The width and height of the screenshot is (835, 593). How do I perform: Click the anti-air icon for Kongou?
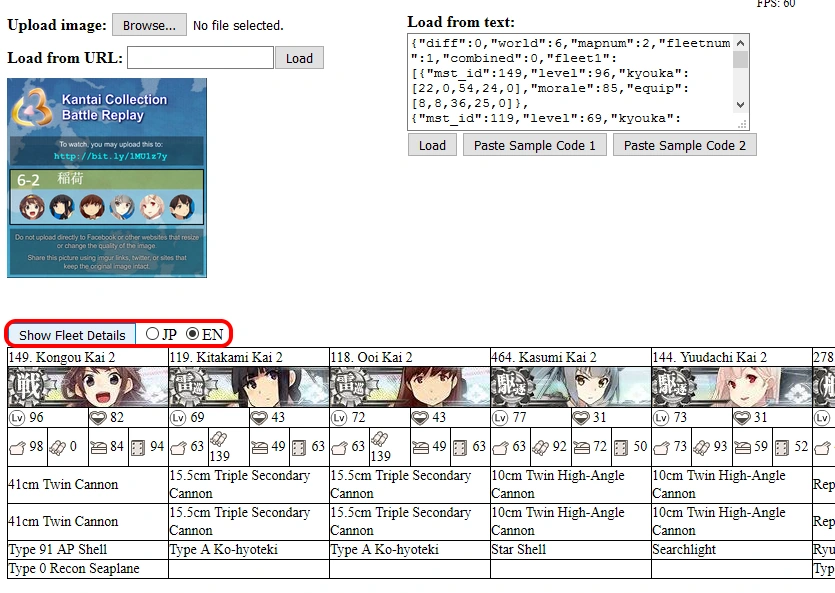(99, 448)
